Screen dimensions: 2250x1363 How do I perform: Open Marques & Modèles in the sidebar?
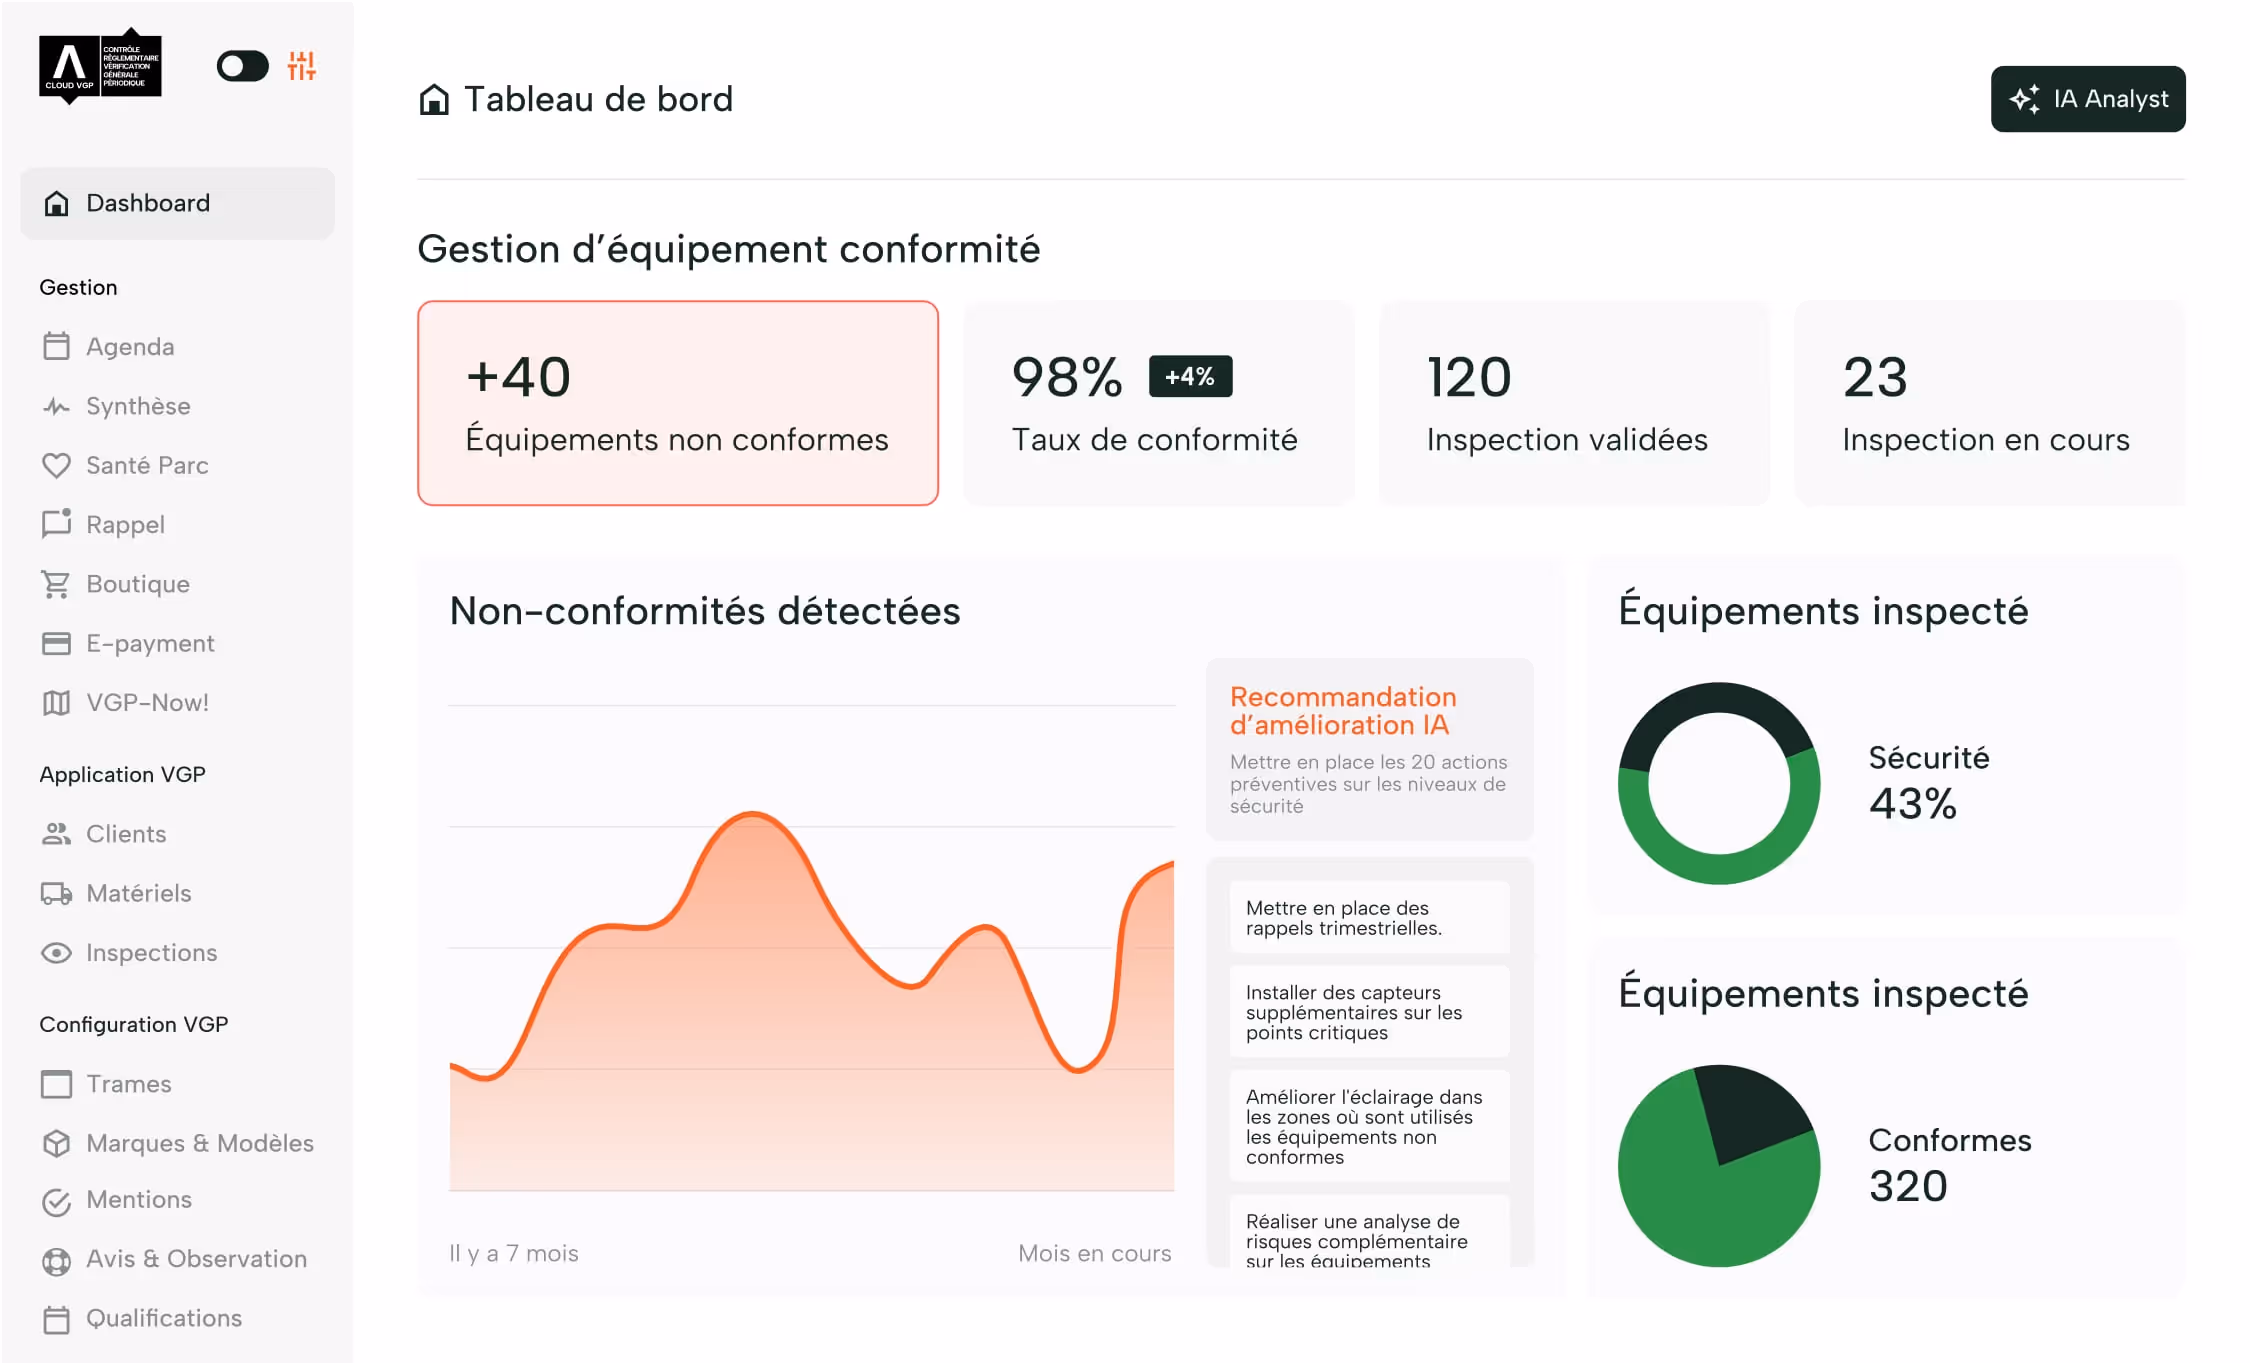point(199,1143)
